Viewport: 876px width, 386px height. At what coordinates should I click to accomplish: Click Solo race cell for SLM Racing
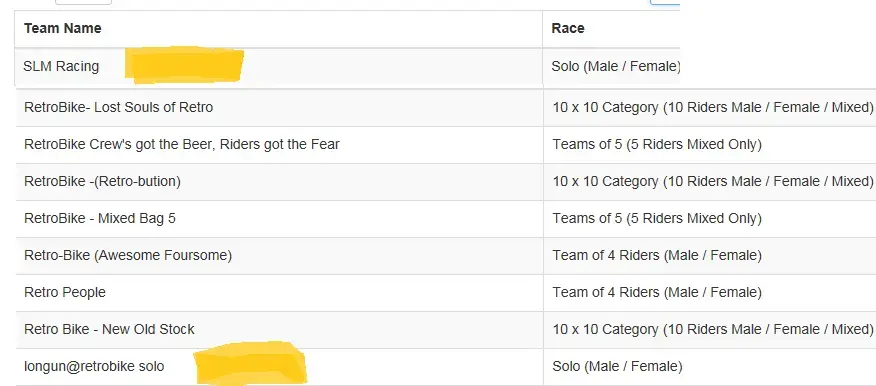tap(616, 66)
